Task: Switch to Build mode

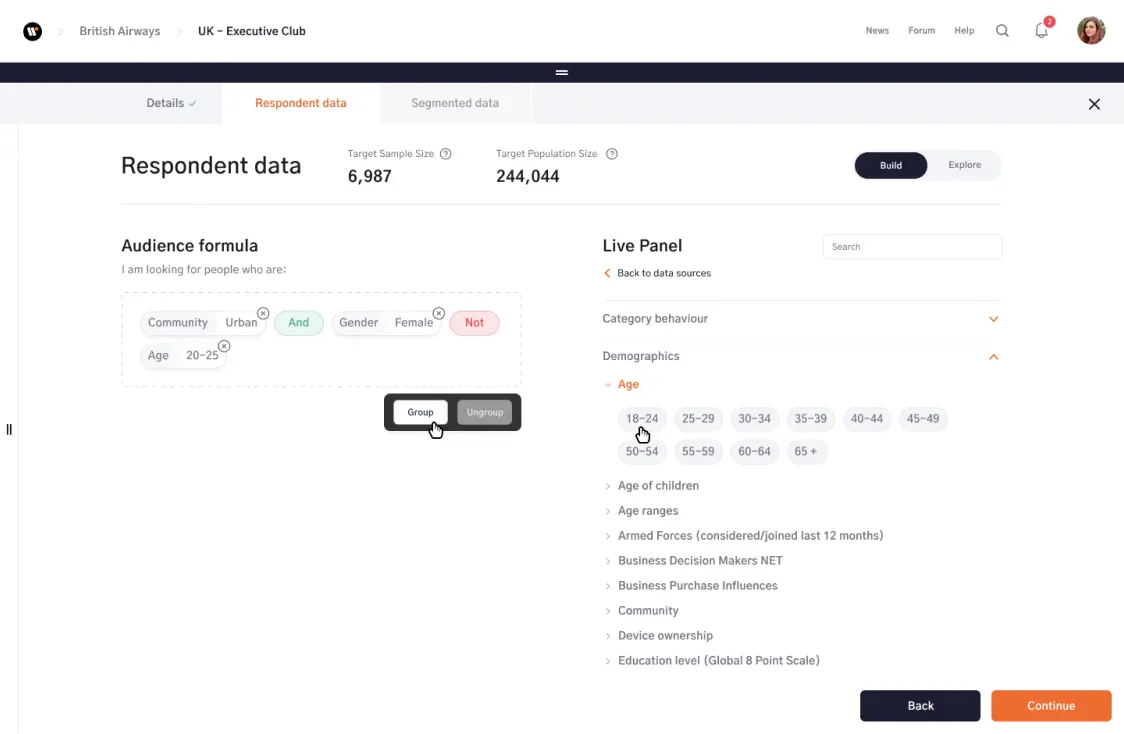Action: pos(890,166)
